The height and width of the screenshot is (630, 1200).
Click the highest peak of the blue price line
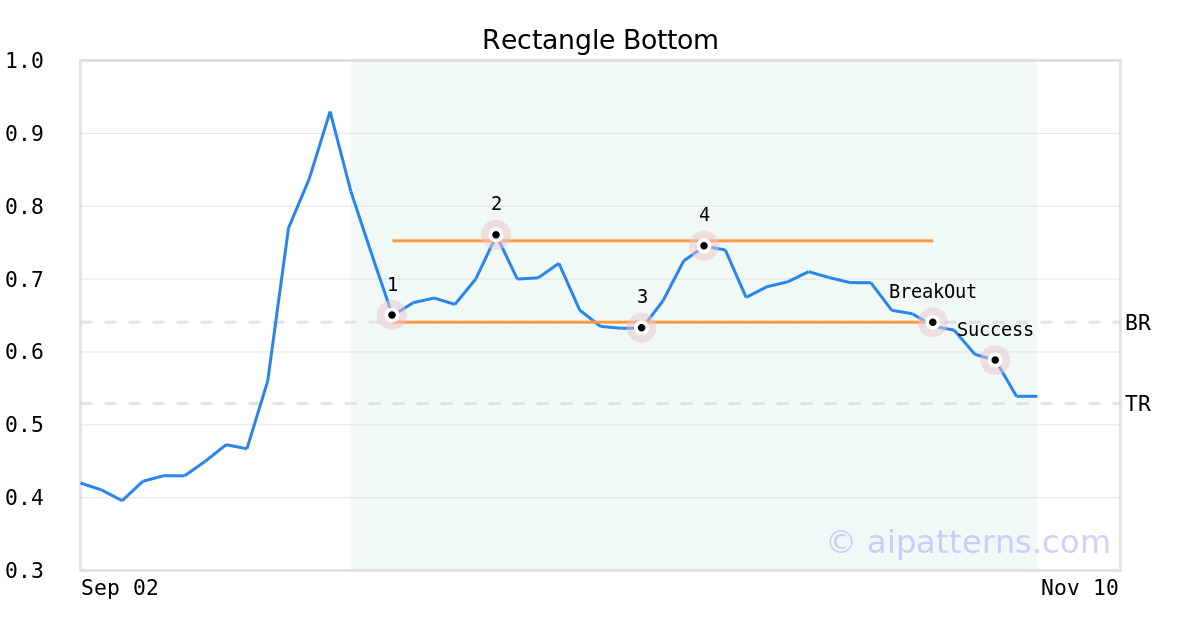click(x=330, y=112)
